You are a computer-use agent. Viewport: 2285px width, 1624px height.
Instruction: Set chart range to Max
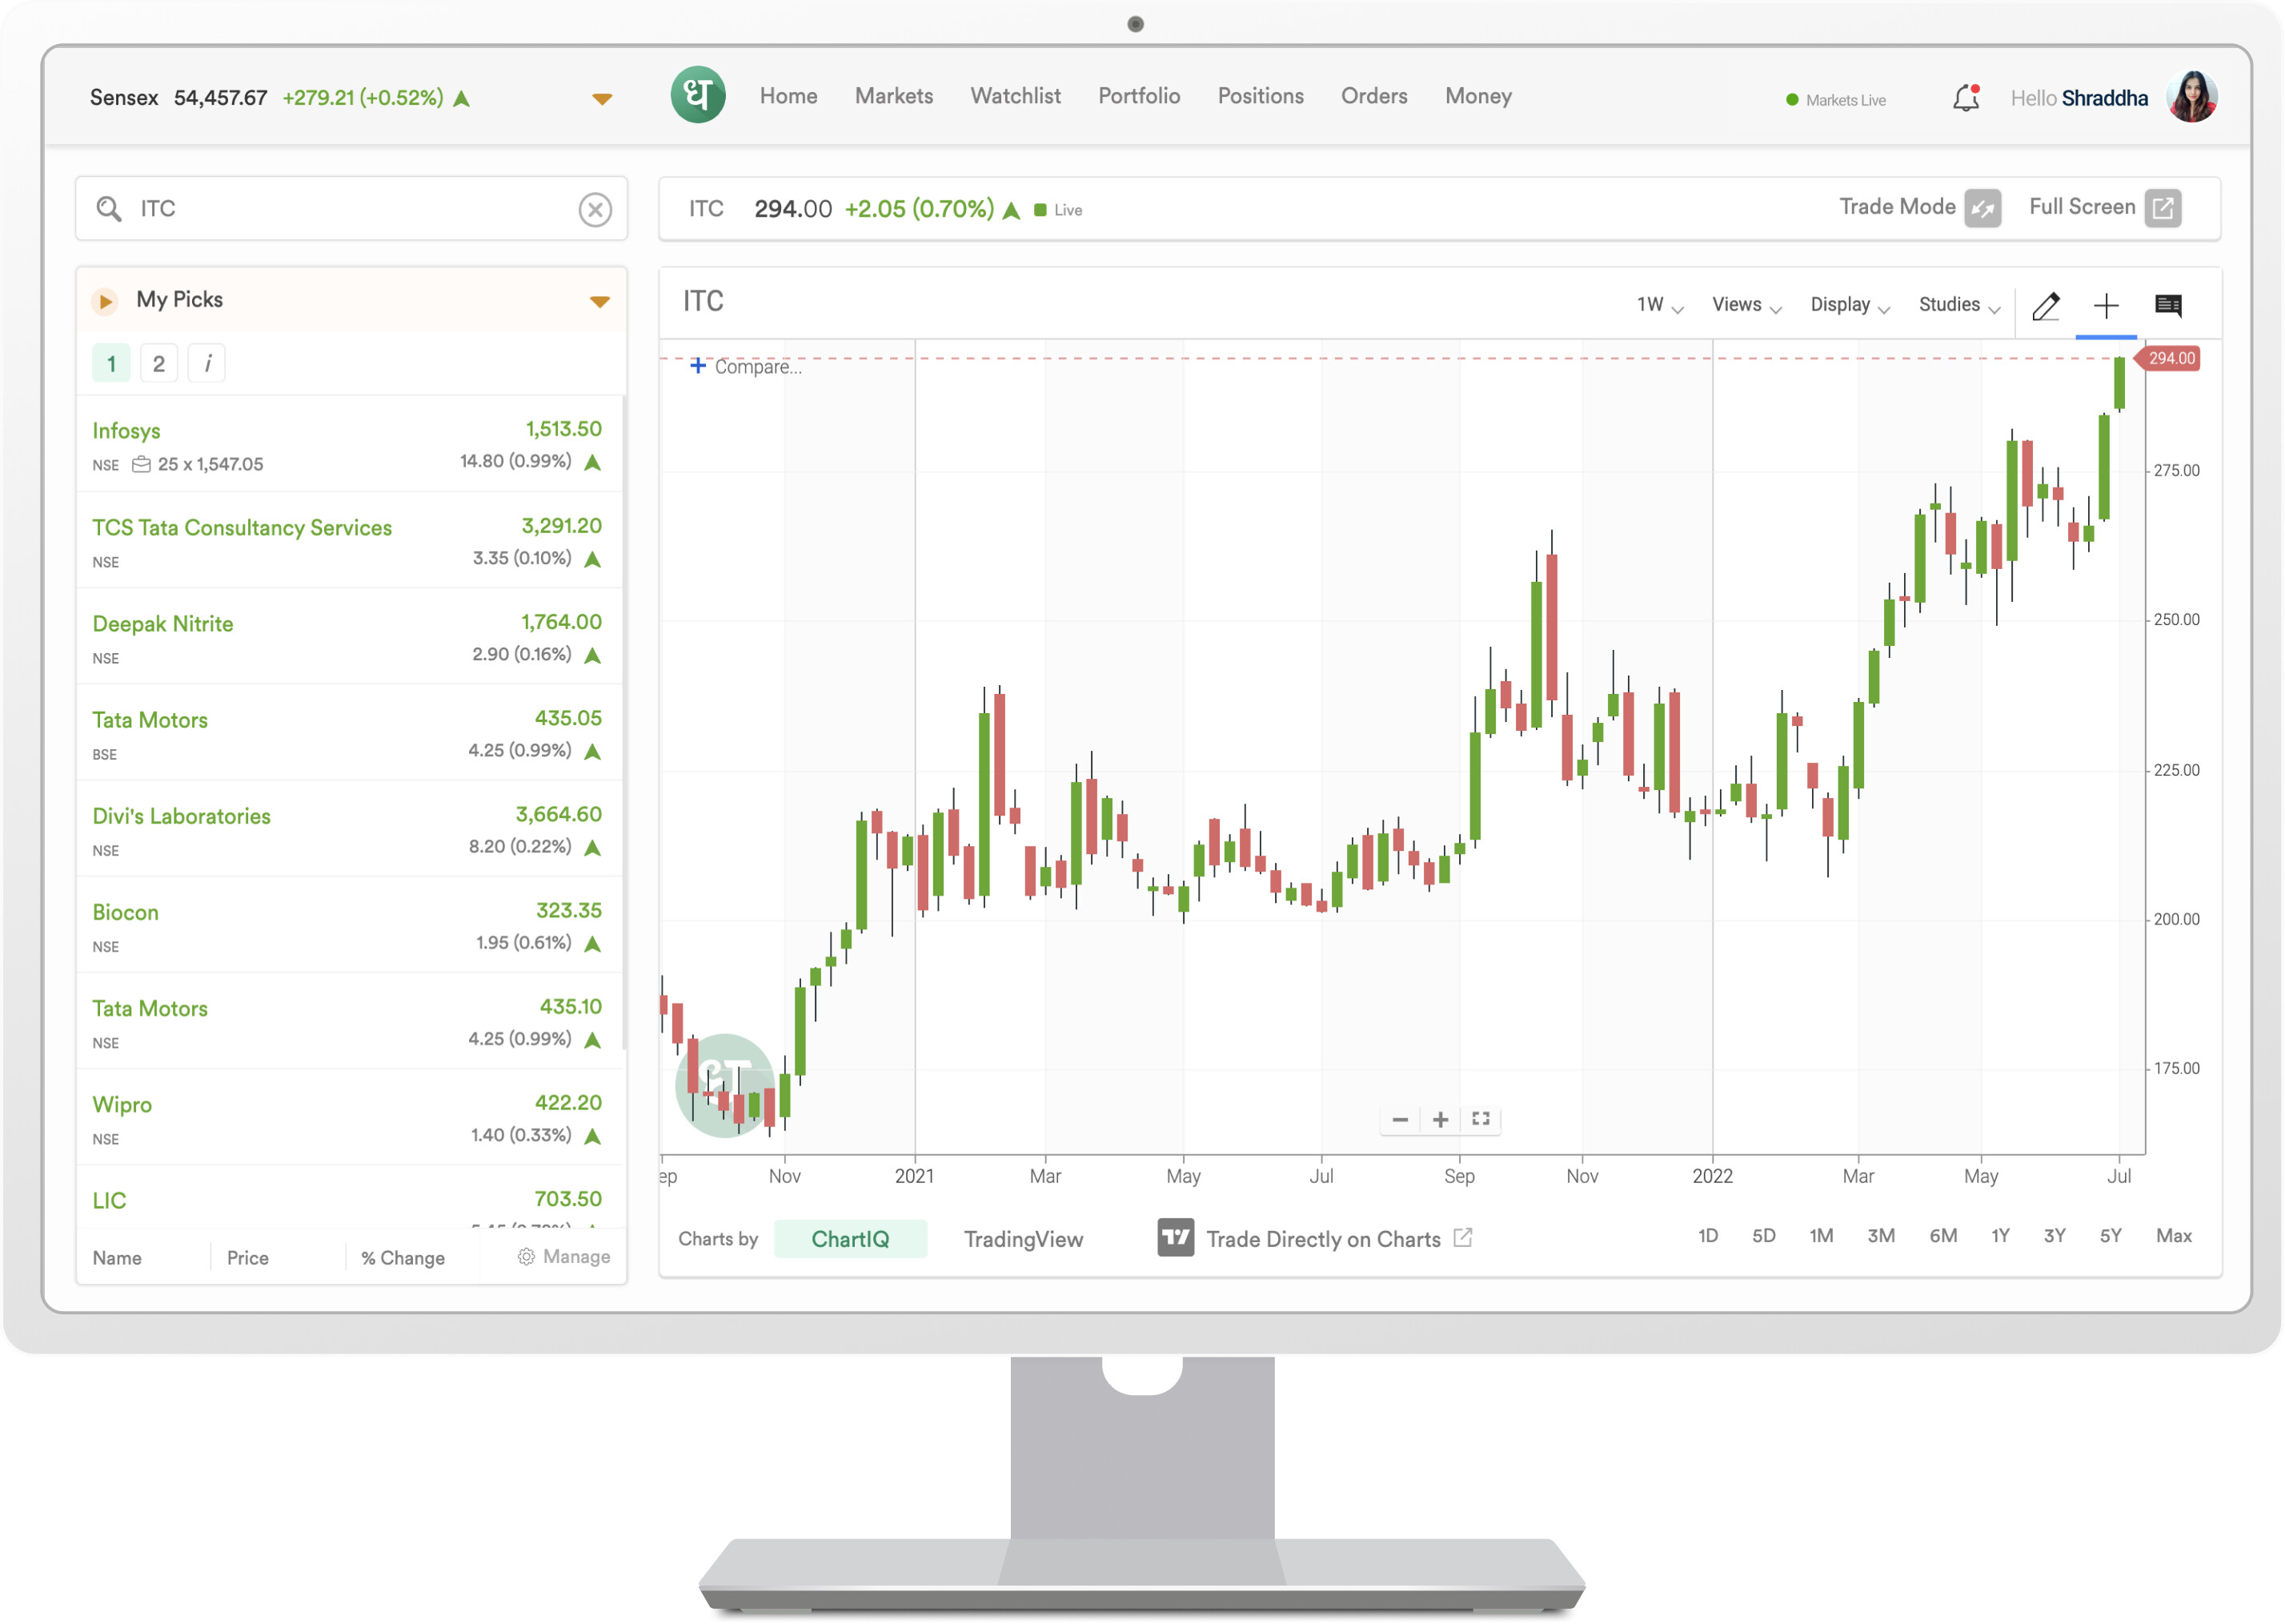pos(2173,1235)
